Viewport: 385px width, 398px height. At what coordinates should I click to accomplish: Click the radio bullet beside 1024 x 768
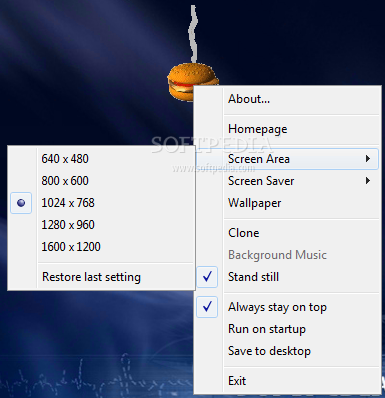21,203
